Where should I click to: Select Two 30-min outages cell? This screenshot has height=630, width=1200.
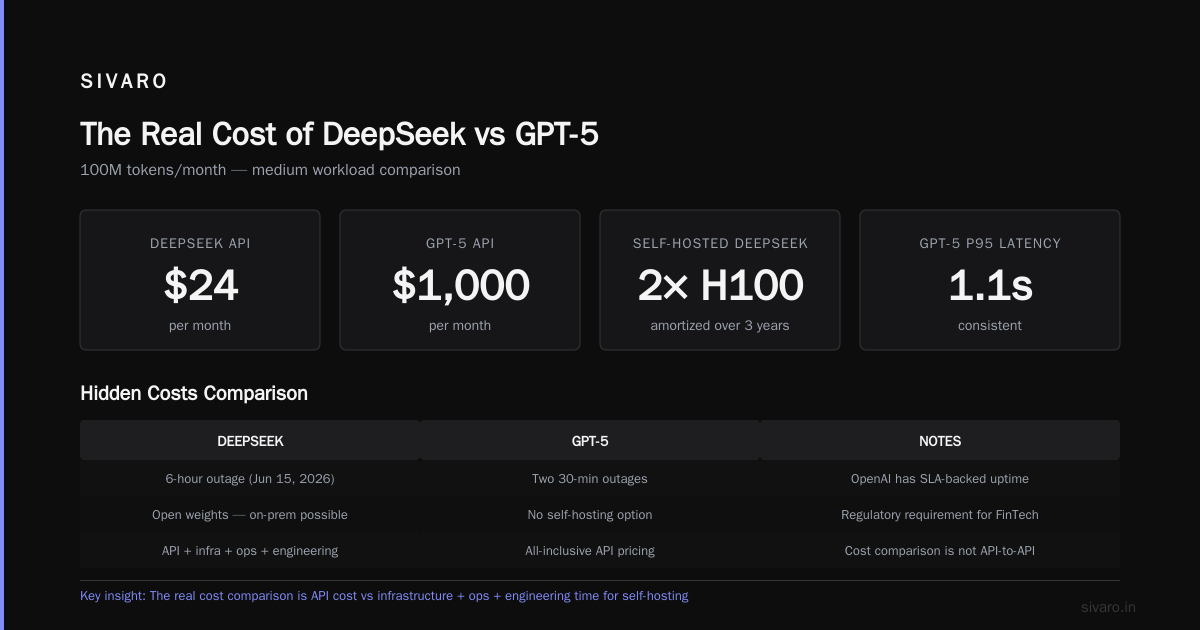coord(590,479)
